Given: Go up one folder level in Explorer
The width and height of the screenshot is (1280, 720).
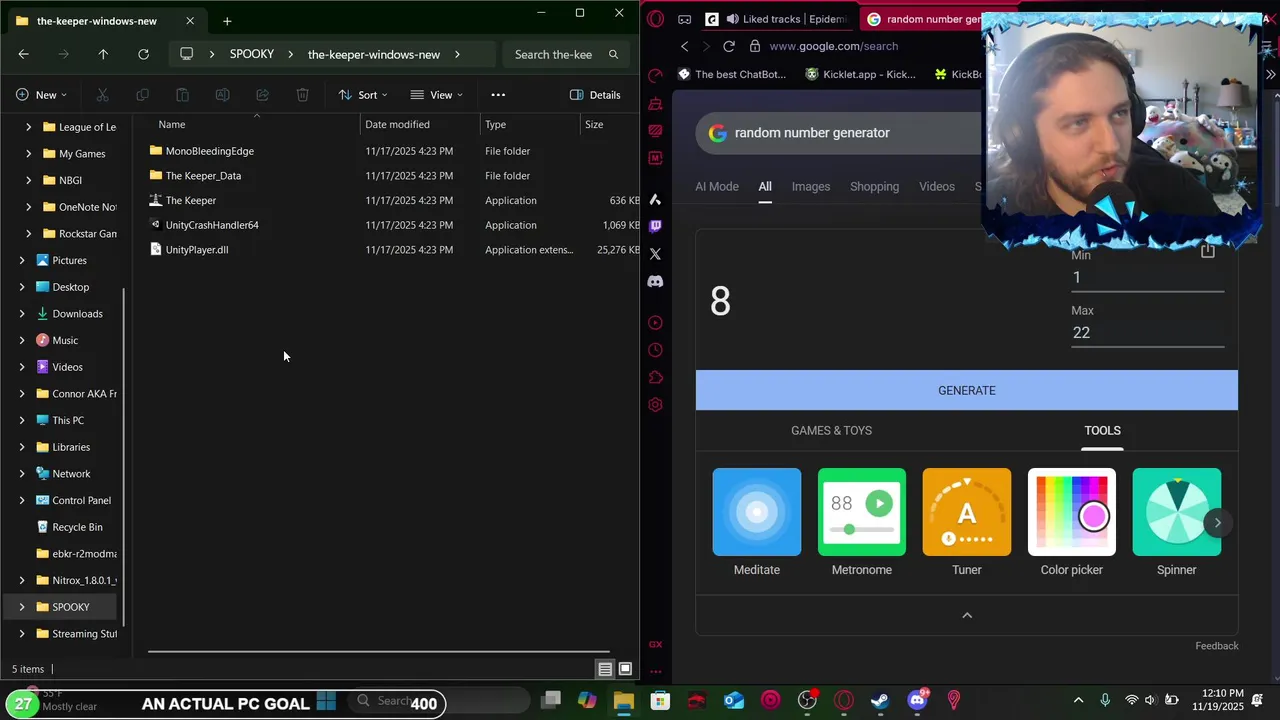Looking at the screenshot, I should coord(103,54).
